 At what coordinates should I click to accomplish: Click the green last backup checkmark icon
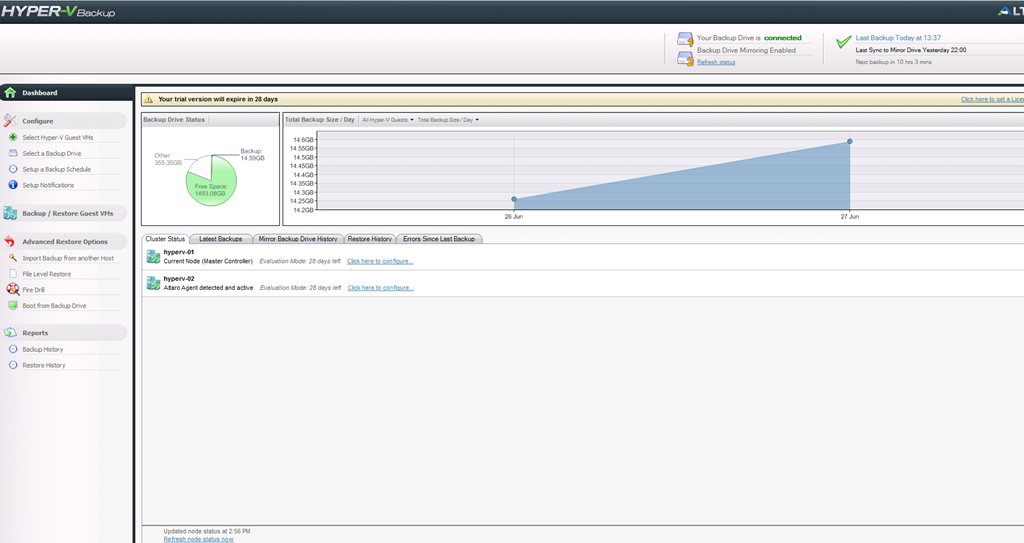click(x=844, y=42)
